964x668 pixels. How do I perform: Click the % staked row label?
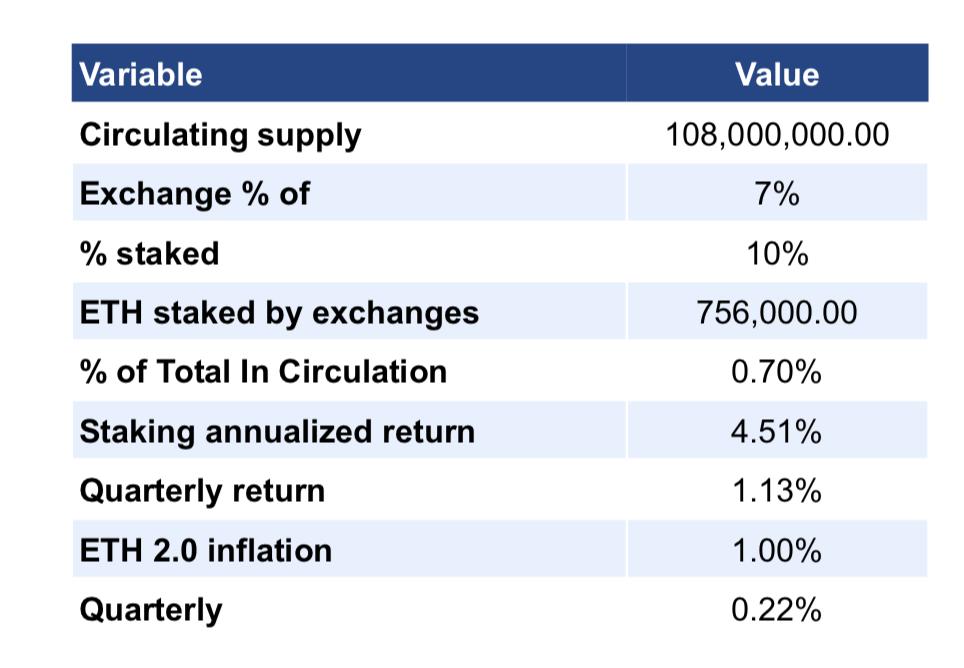pyautogui.click(x=149, y=253)
